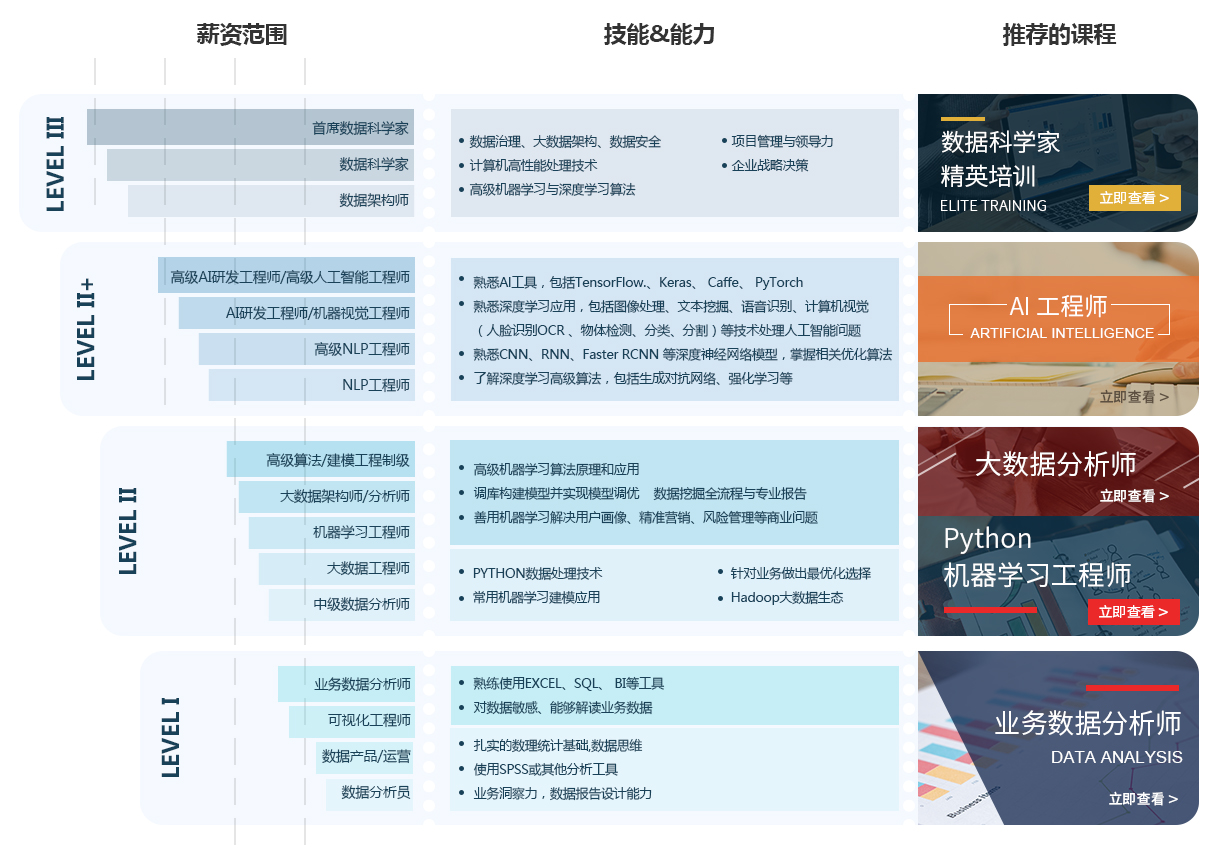Click the LEVEL III label
This screenshot has height=853, width=1218.
(x=55, y=163)
